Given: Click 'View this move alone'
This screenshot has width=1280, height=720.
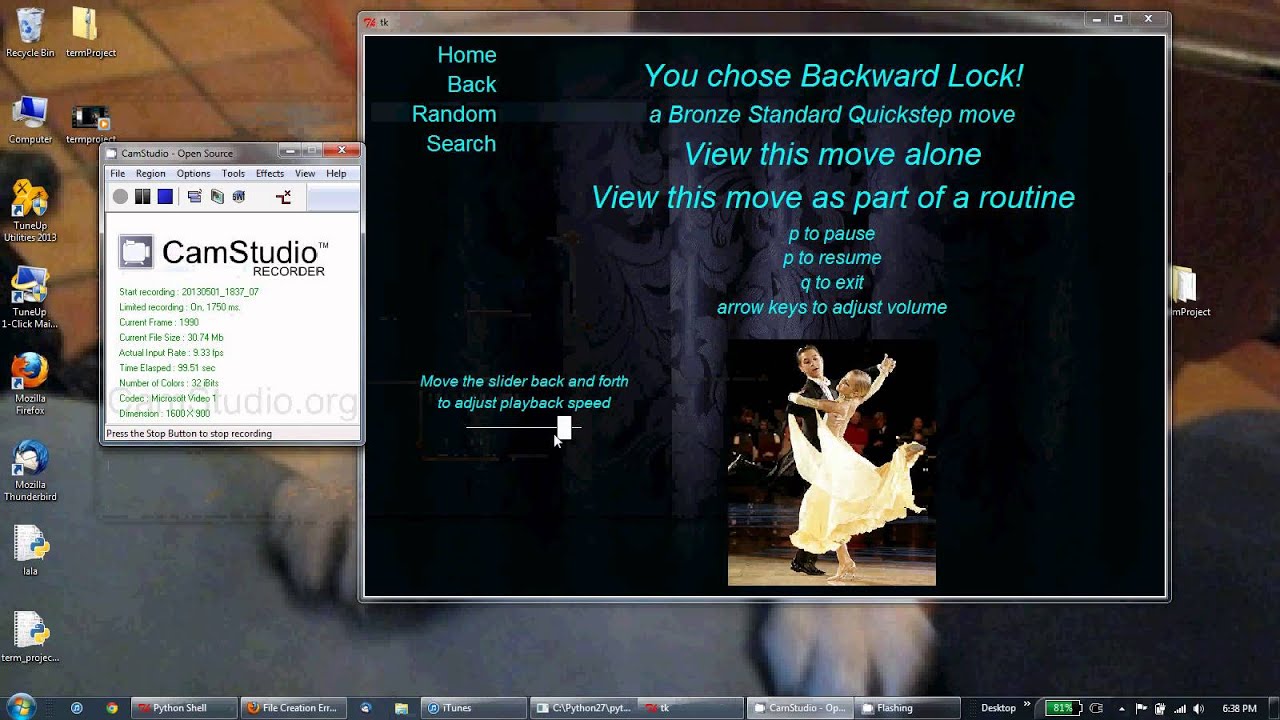Looking at the screenshot, I should pos(832,154).
